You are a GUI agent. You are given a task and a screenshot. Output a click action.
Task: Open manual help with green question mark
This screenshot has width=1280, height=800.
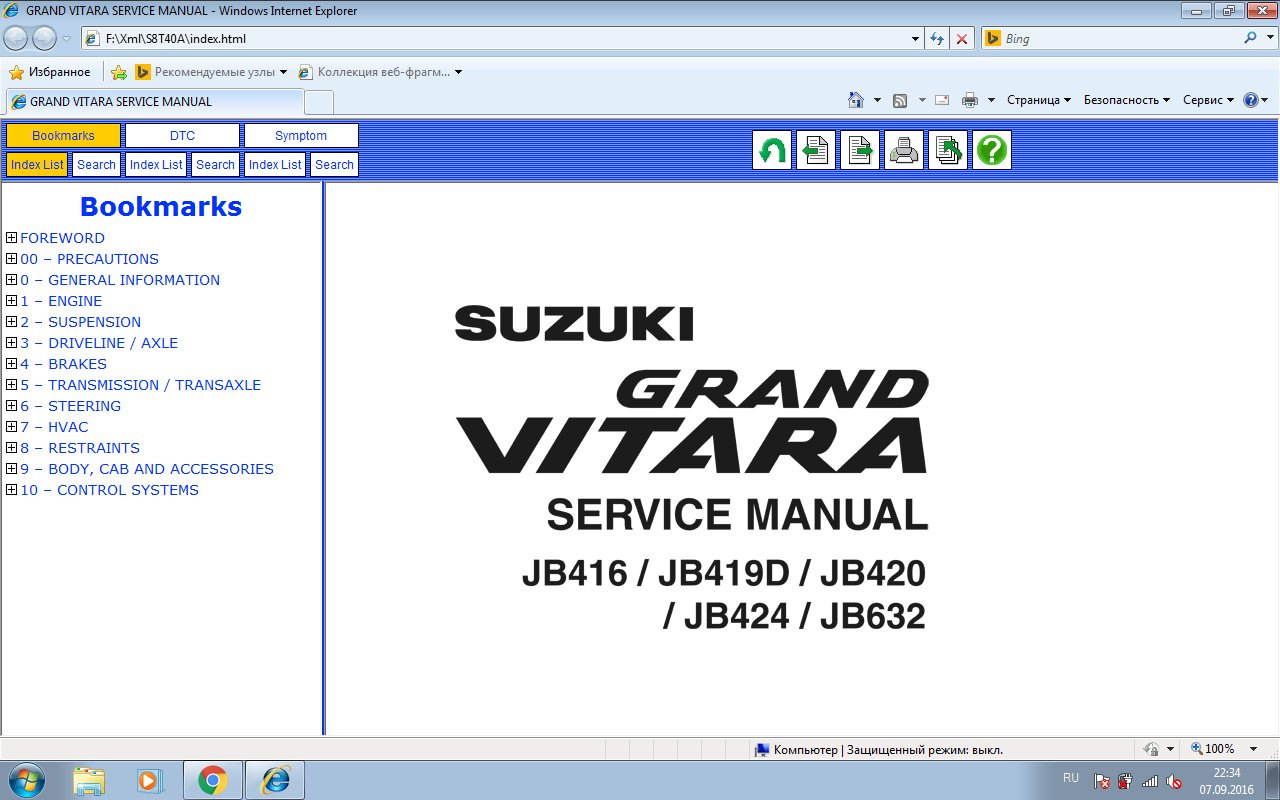pyautogui.click(x=991, y=150)
